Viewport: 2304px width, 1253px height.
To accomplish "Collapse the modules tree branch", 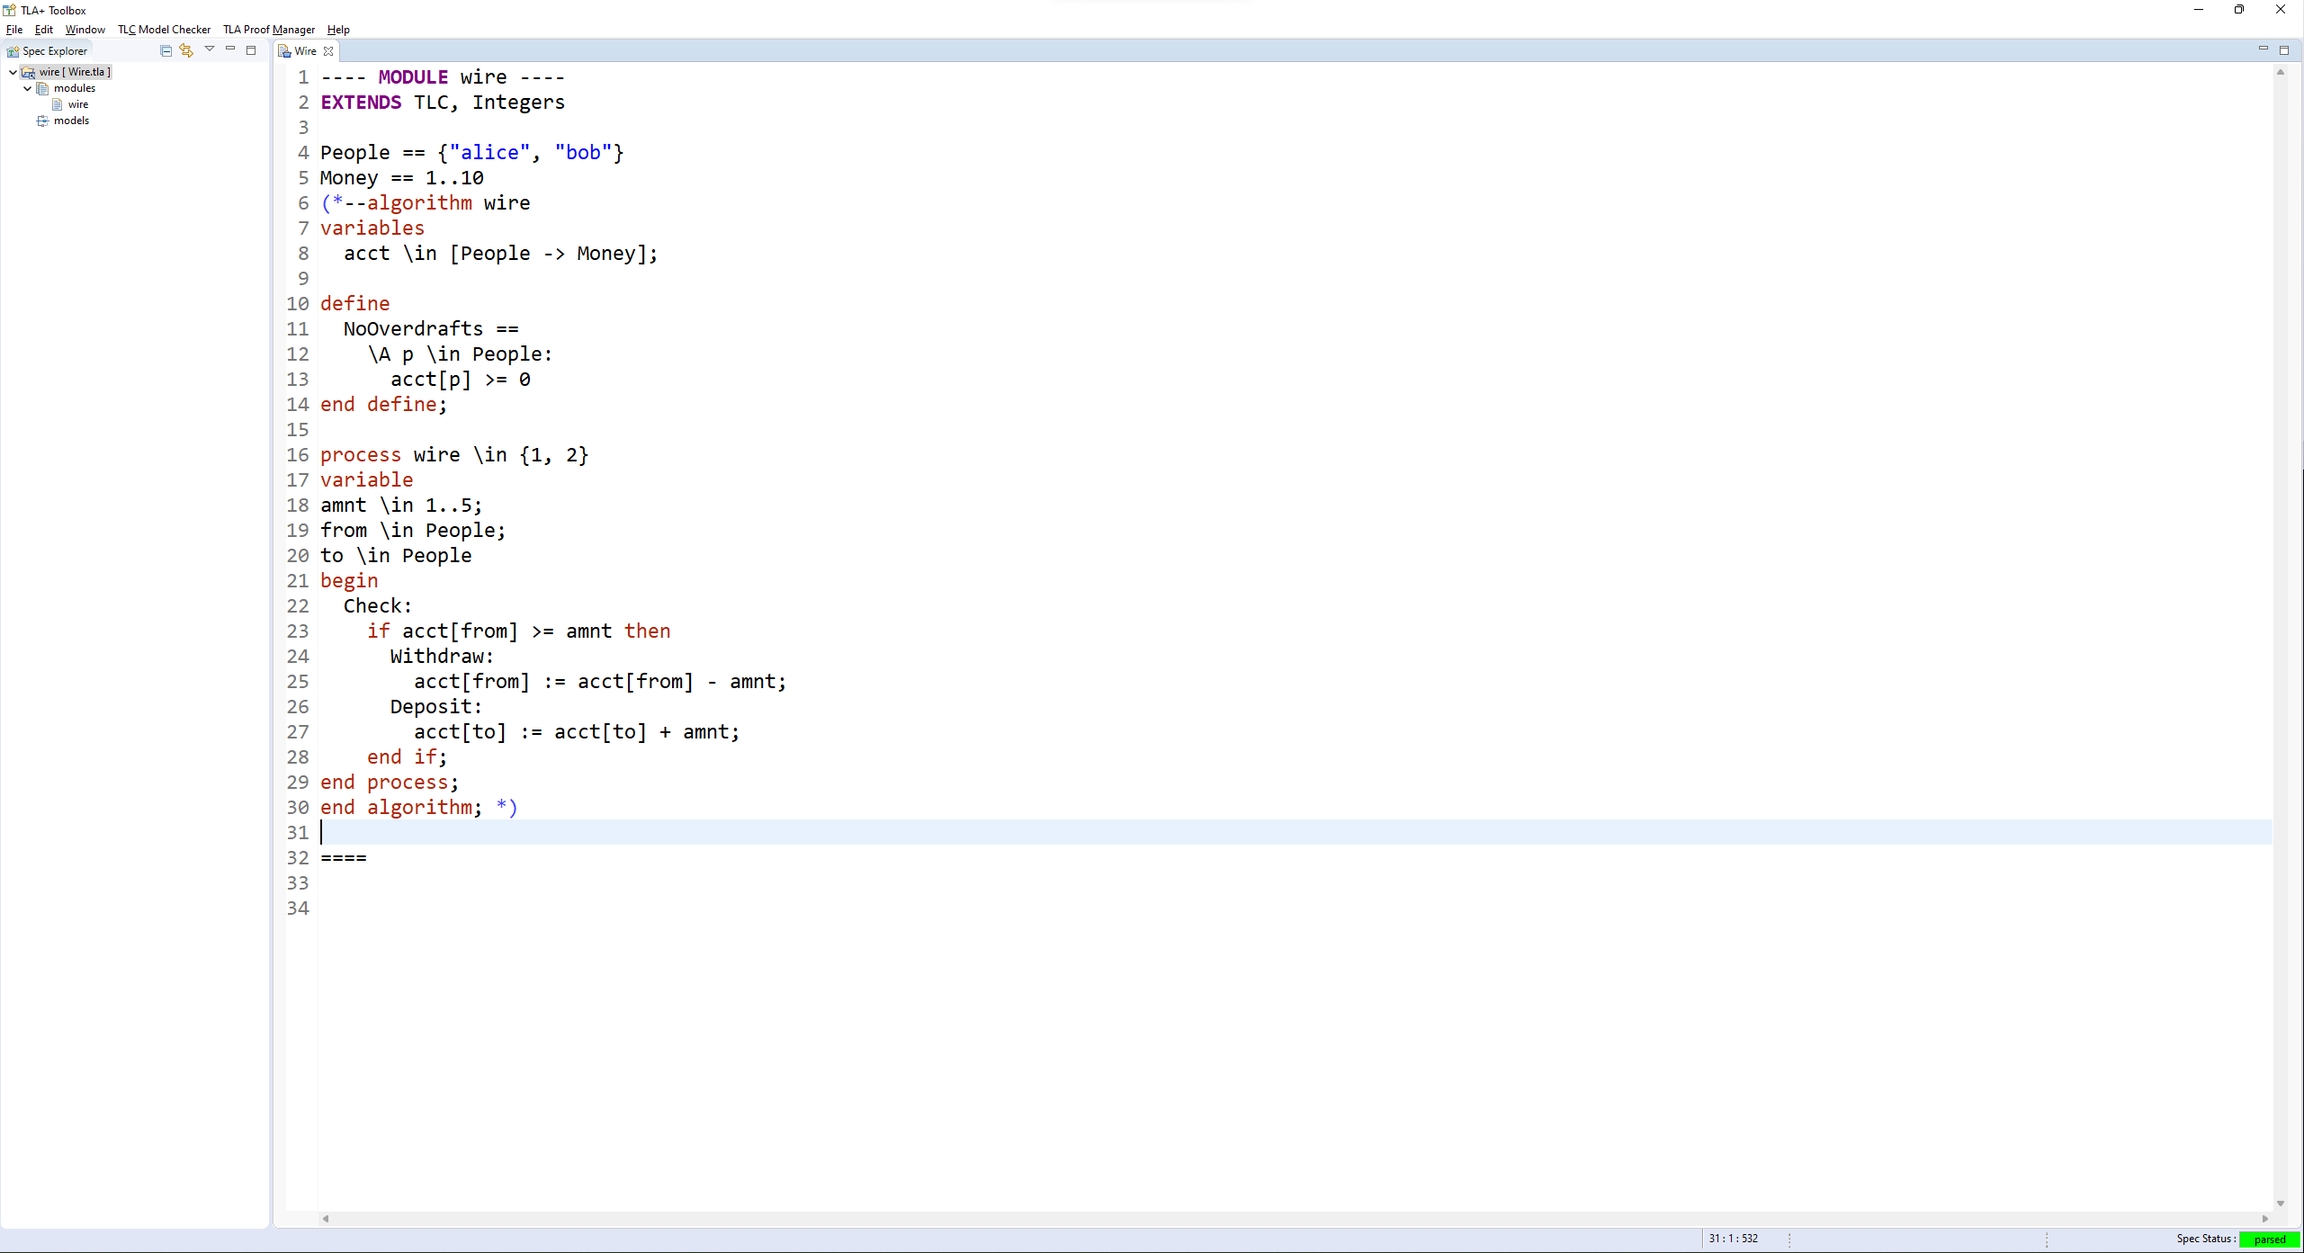I will 27,89.
